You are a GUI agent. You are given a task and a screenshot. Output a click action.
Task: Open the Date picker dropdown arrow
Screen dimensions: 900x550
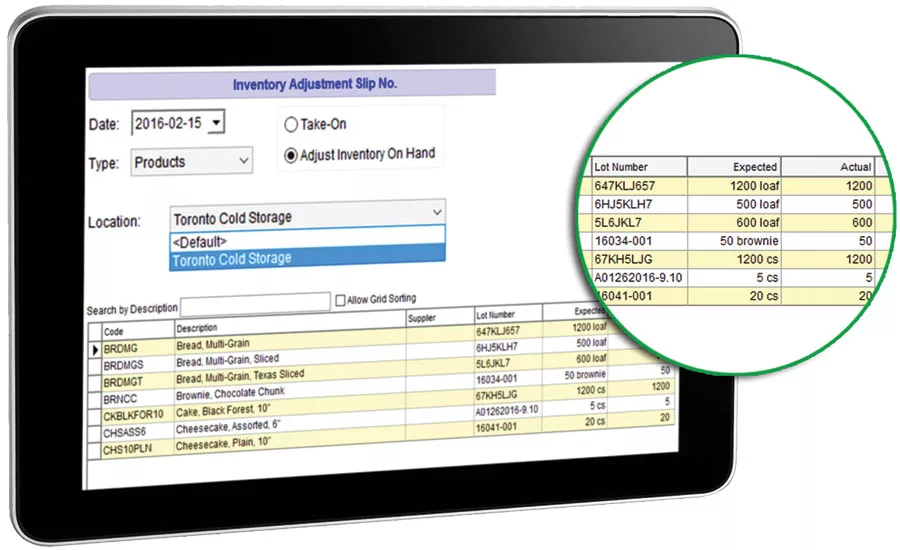point(216,122)
